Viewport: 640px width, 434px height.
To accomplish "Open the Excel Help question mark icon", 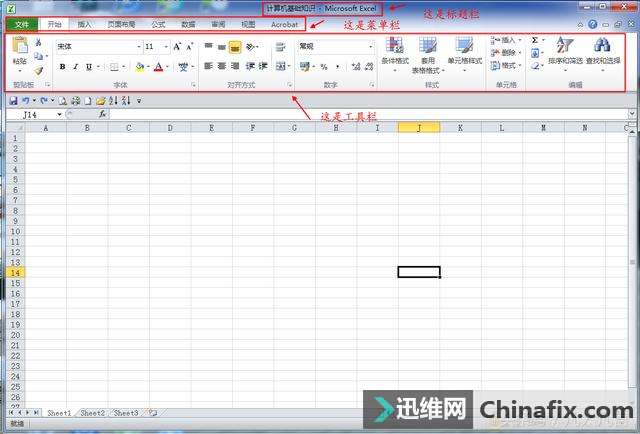I will (x=593, y=25).
